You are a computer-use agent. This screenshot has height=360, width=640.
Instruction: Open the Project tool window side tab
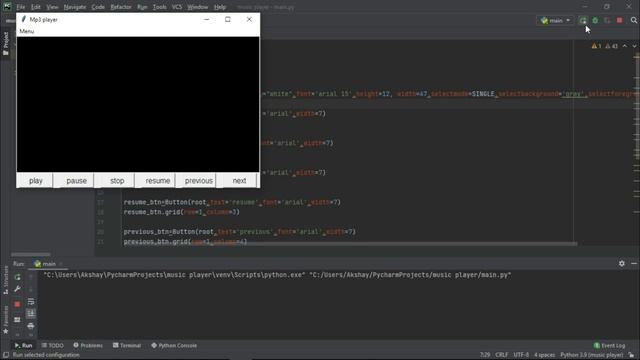(6, 43)
